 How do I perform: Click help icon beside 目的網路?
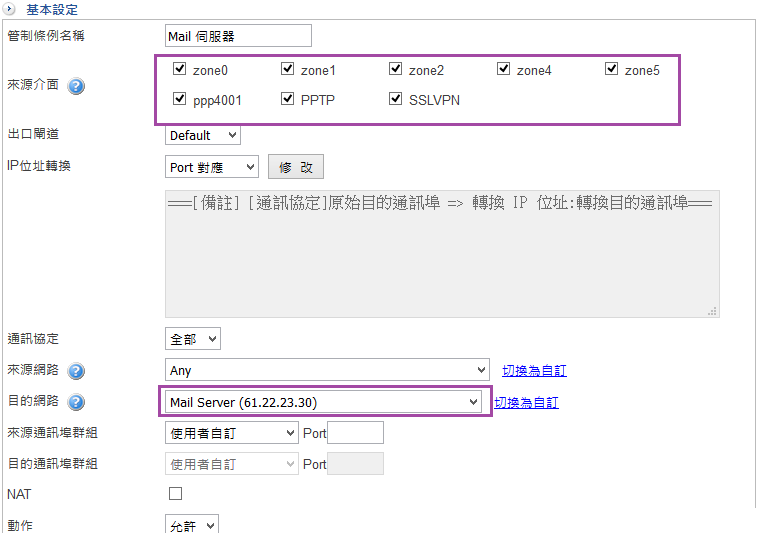coord(76,403)
